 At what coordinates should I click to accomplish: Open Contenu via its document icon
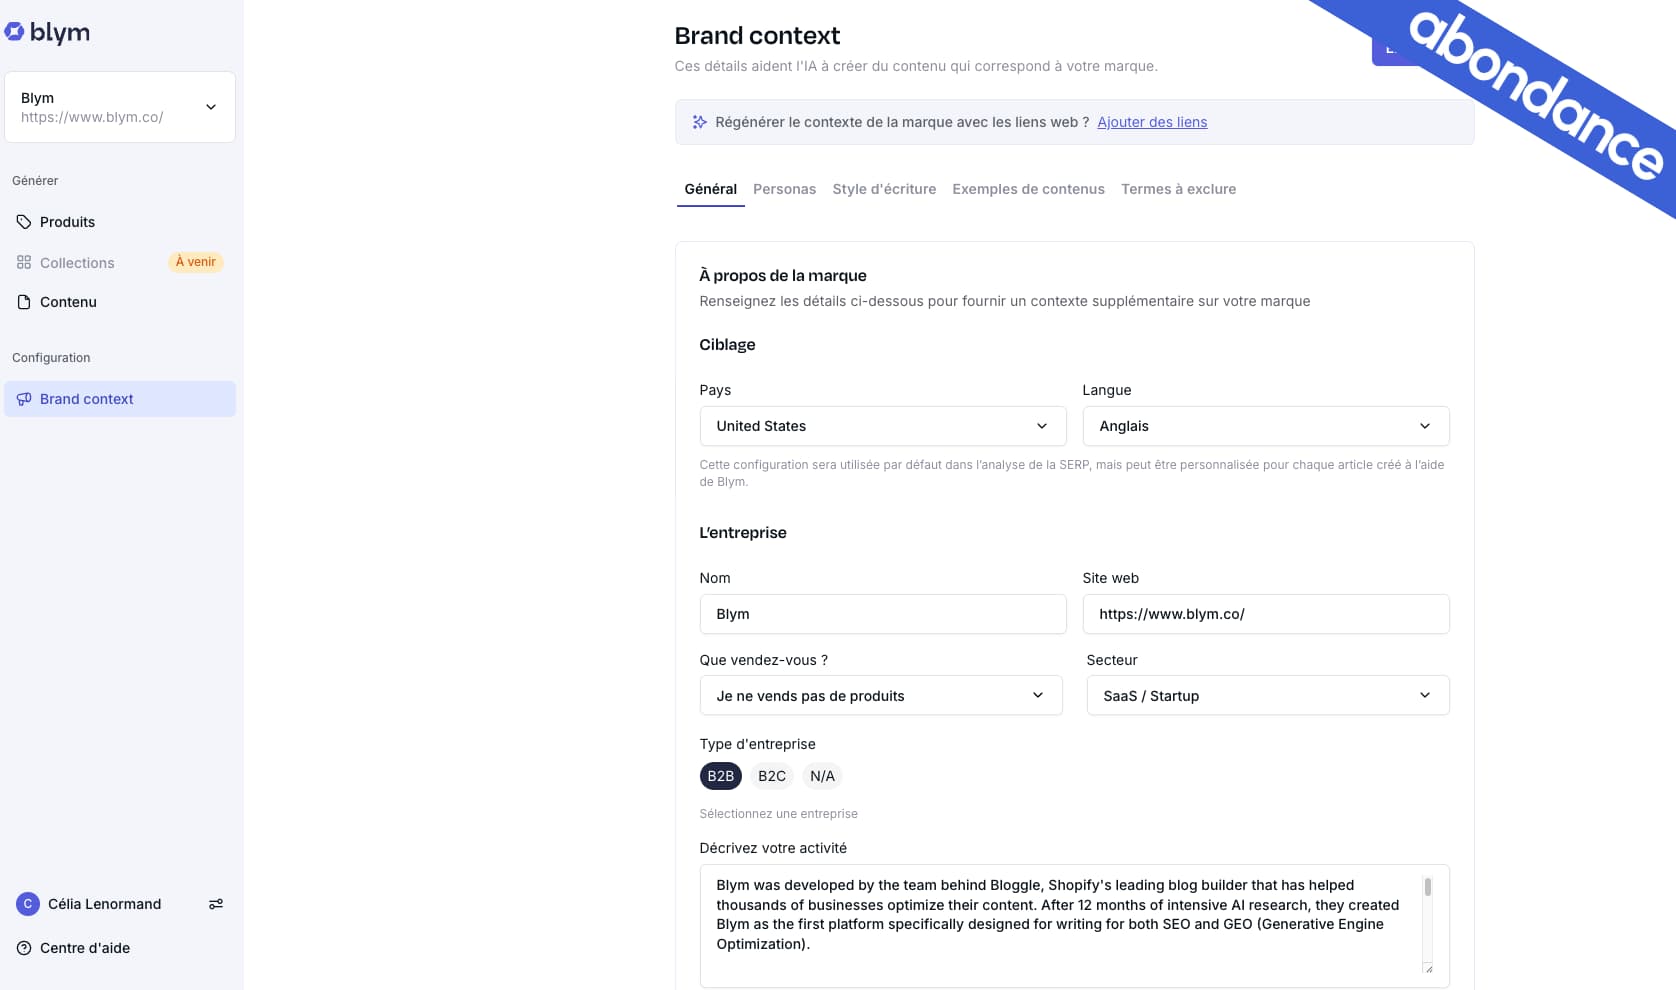[22, 301]
